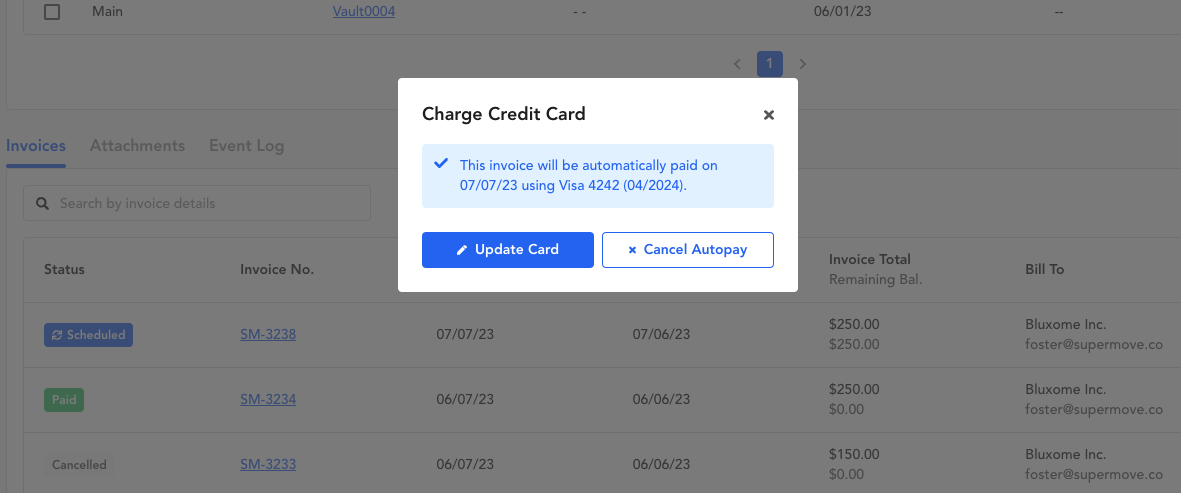
Task: Switch to the Attachments tab
Action: (137, 145)
